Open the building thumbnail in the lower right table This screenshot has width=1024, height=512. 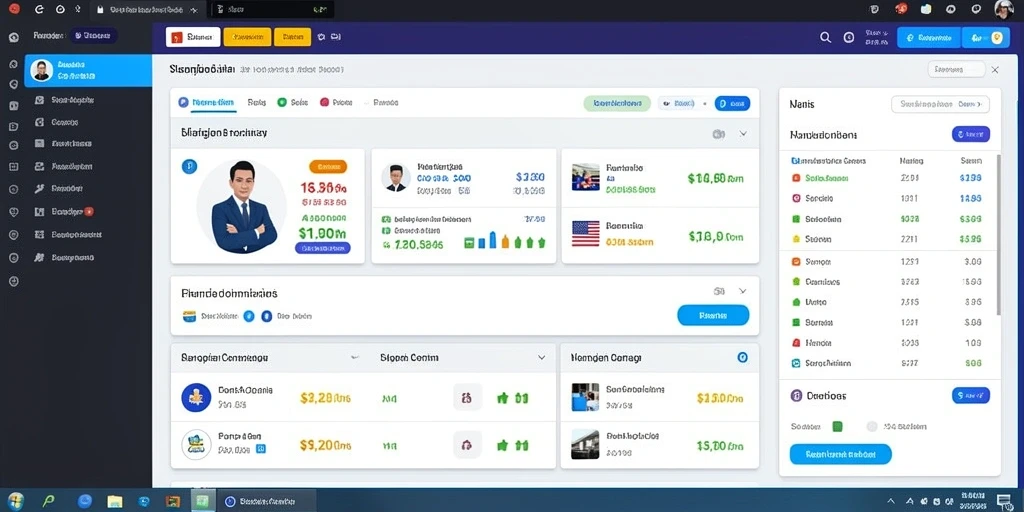(x=584, y=444)
